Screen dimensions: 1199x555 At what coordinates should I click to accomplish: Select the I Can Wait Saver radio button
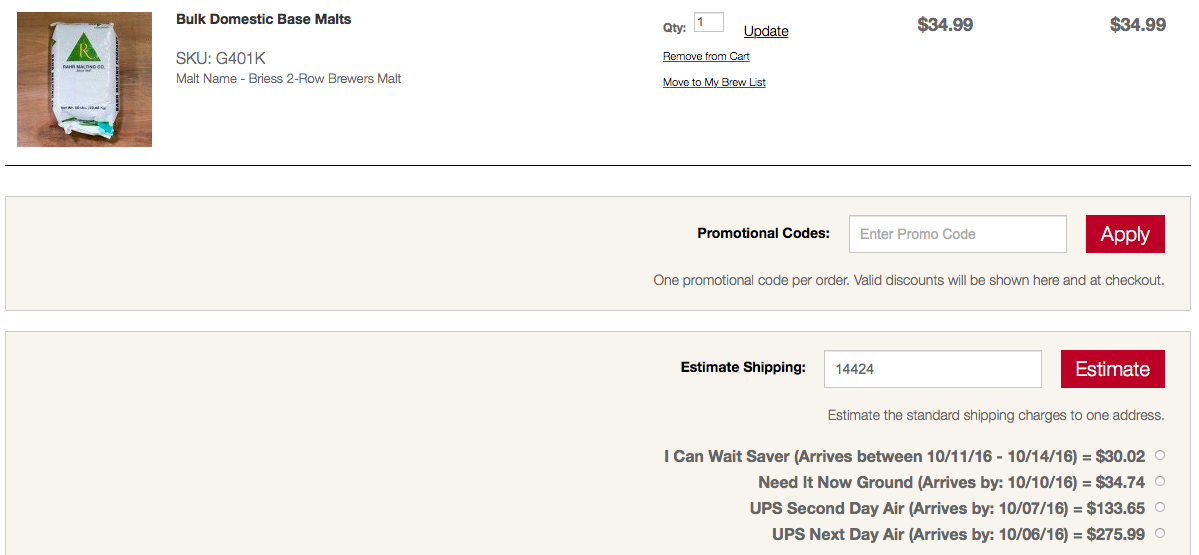coord(1160,456)
